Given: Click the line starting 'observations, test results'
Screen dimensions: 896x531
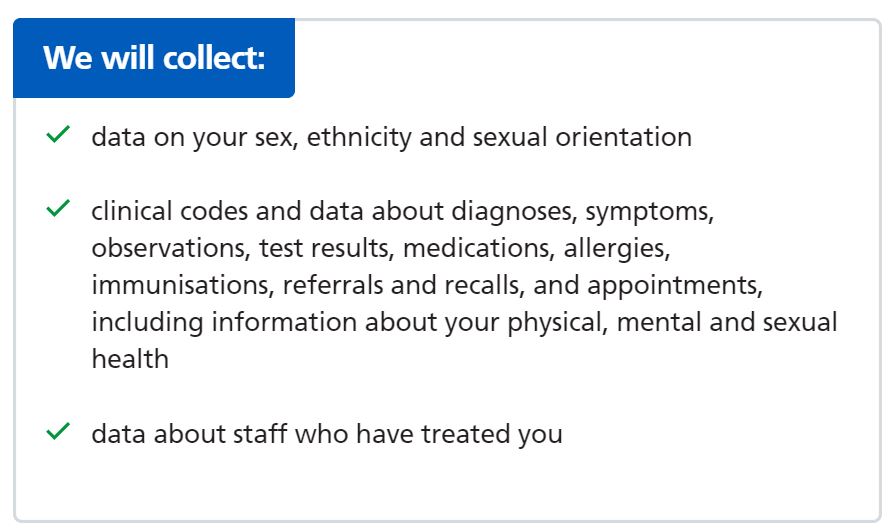Looking at the screenshot, I should pyautogui.click(x=381, y=249).
